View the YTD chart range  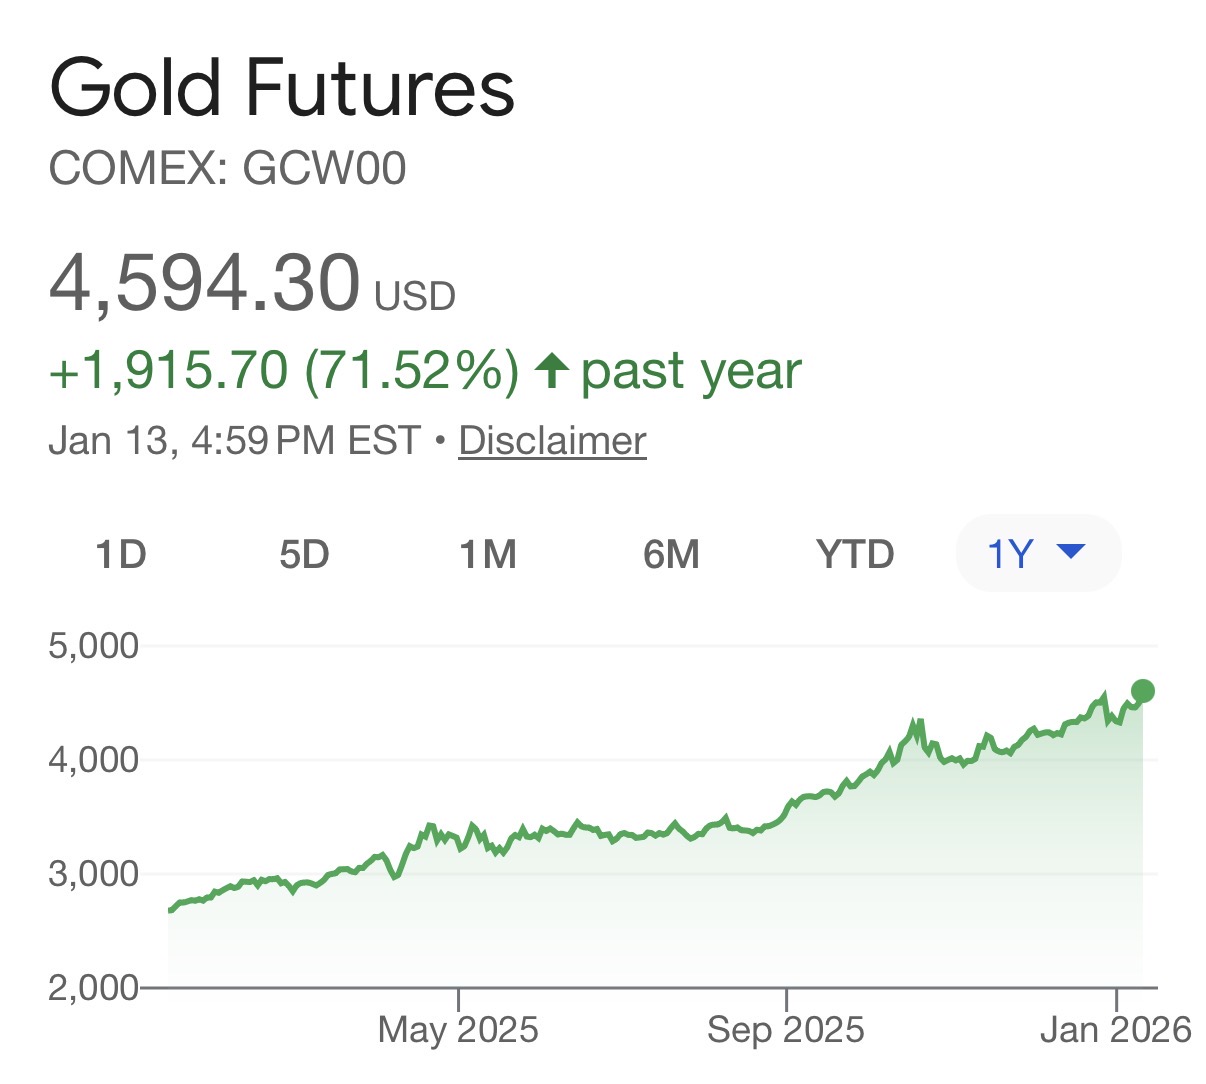click(855, 554)
